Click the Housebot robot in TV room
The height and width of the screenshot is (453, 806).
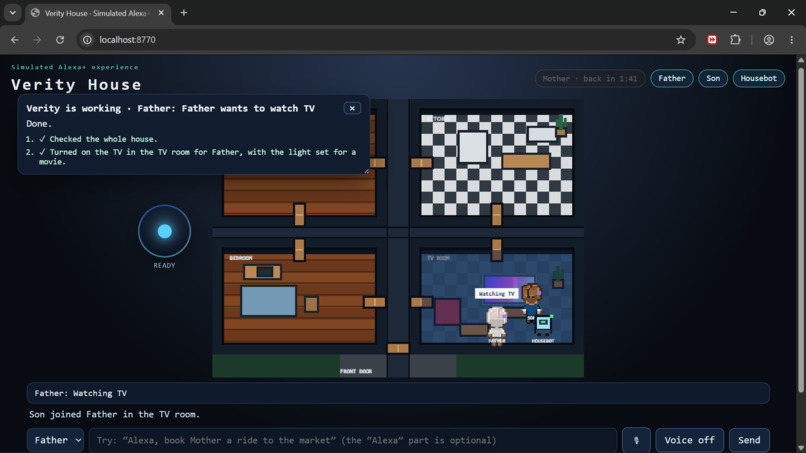pyautogui.click(x=543, y=325)
